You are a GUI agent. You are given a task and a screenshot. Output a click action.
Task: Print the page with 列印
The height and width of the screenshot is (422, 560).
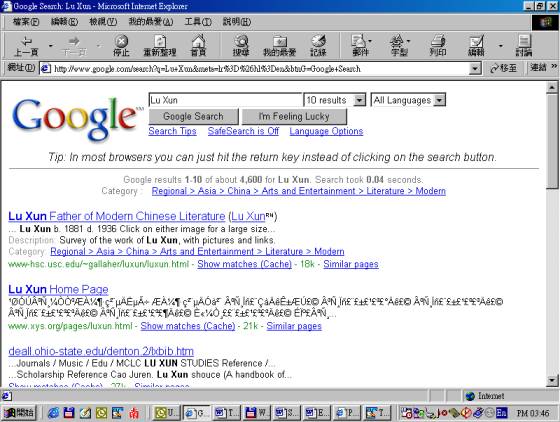pos(438,46)
